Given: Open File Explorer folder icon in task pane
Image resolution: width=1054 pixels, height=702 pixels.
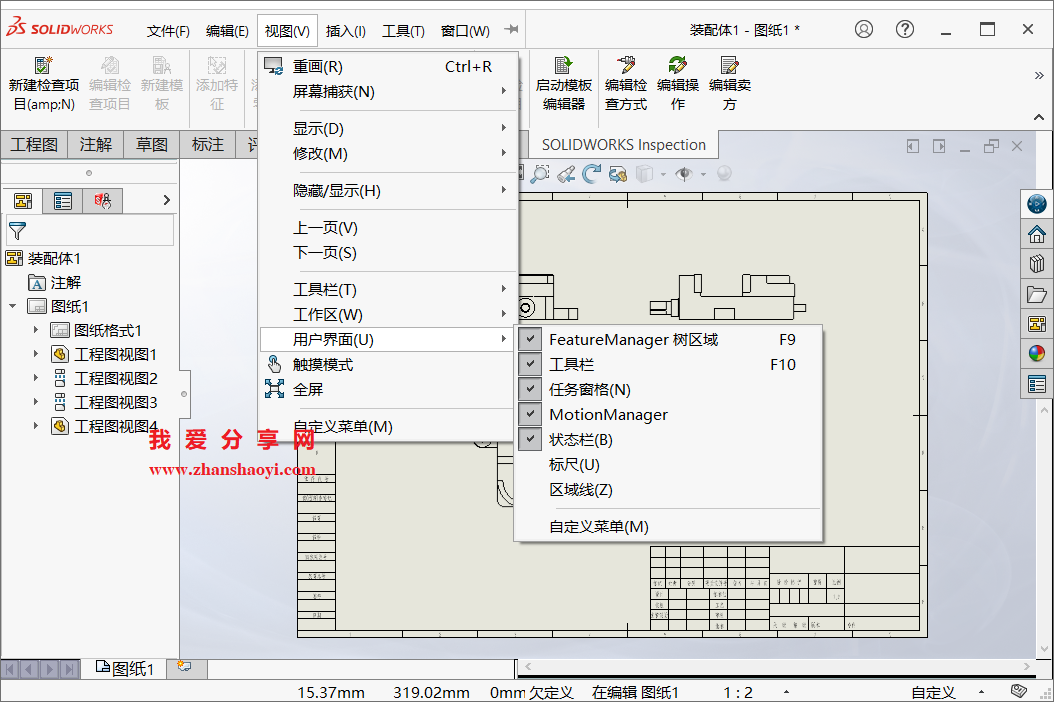Looking at the screenshot, I should [x=1037, y=294].
